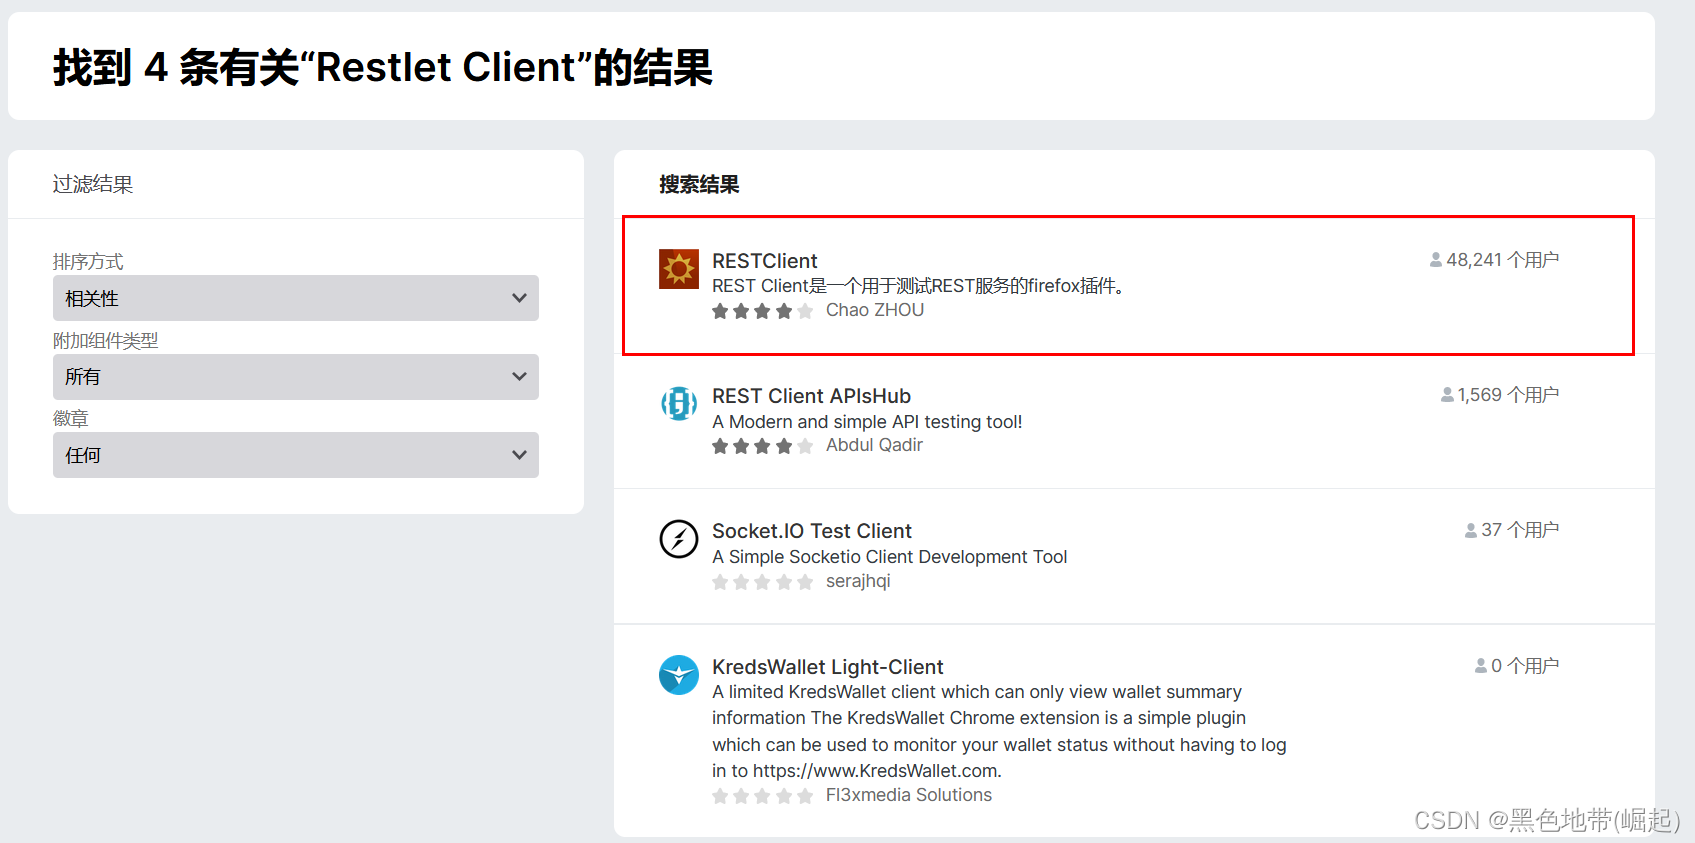Click the 0 个用户 count
This screenshot has height=843, width=1695.
[1525, 666]
